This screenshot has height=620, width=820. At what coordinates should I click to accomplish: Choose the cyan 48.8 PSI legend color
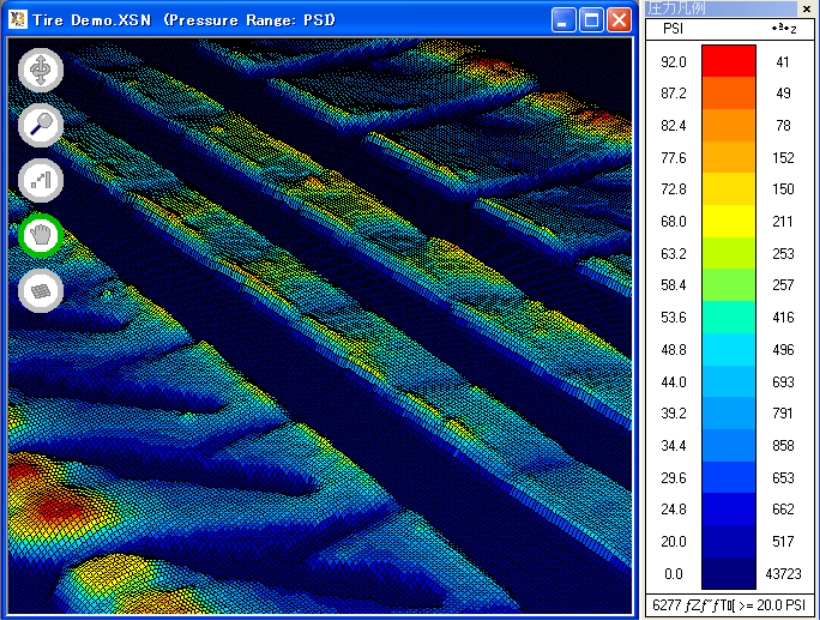coord(728,349)
